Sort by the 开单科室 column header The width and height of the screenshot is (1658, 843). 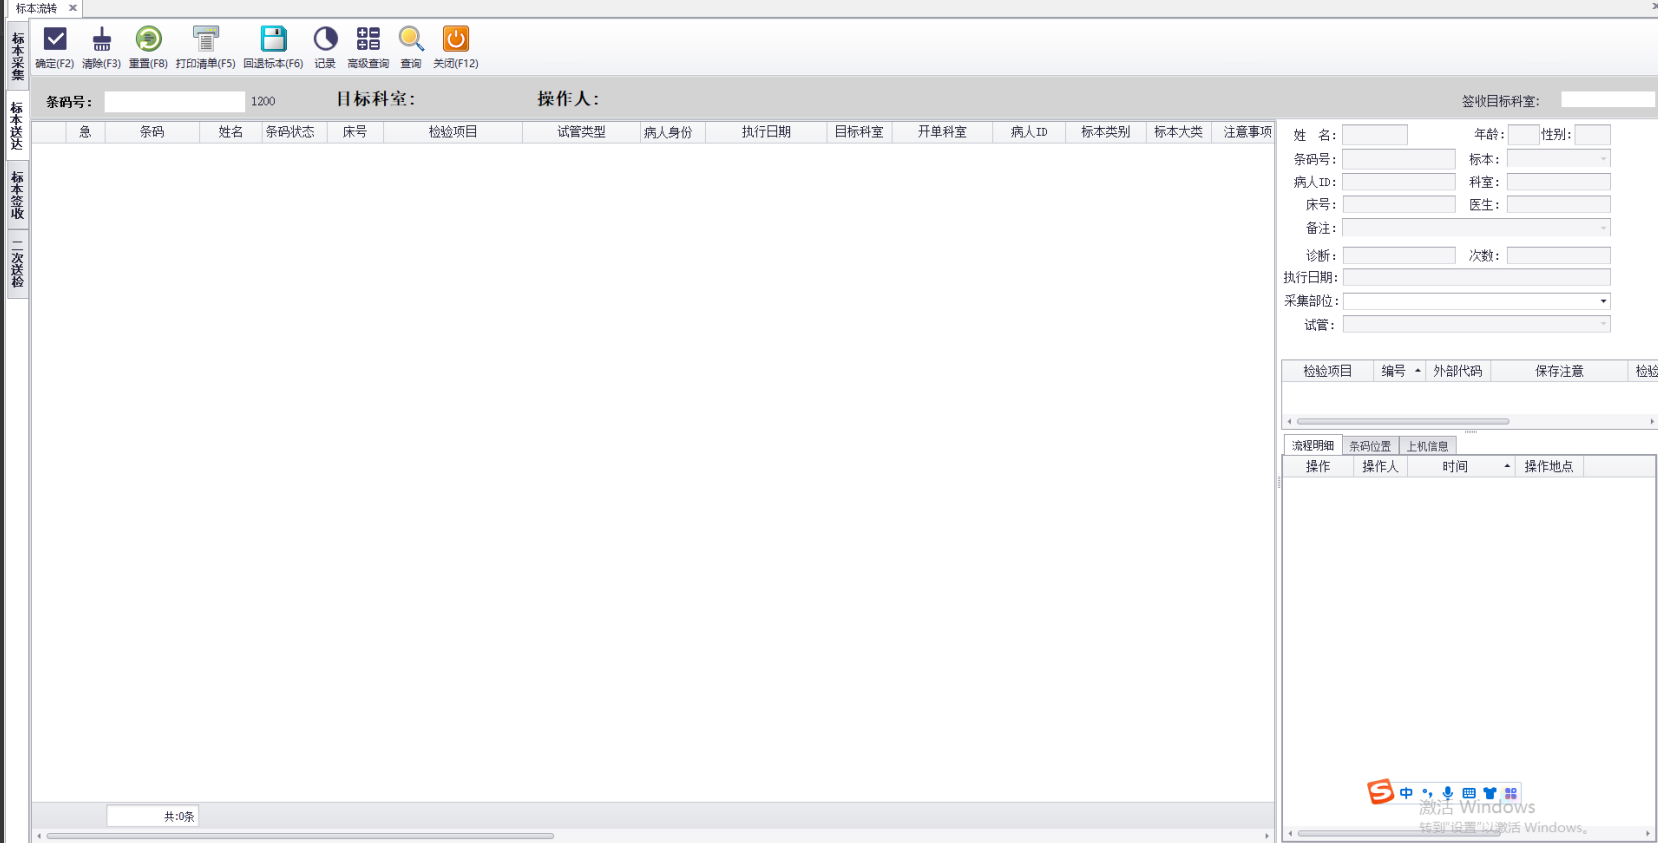coord(942,132)
